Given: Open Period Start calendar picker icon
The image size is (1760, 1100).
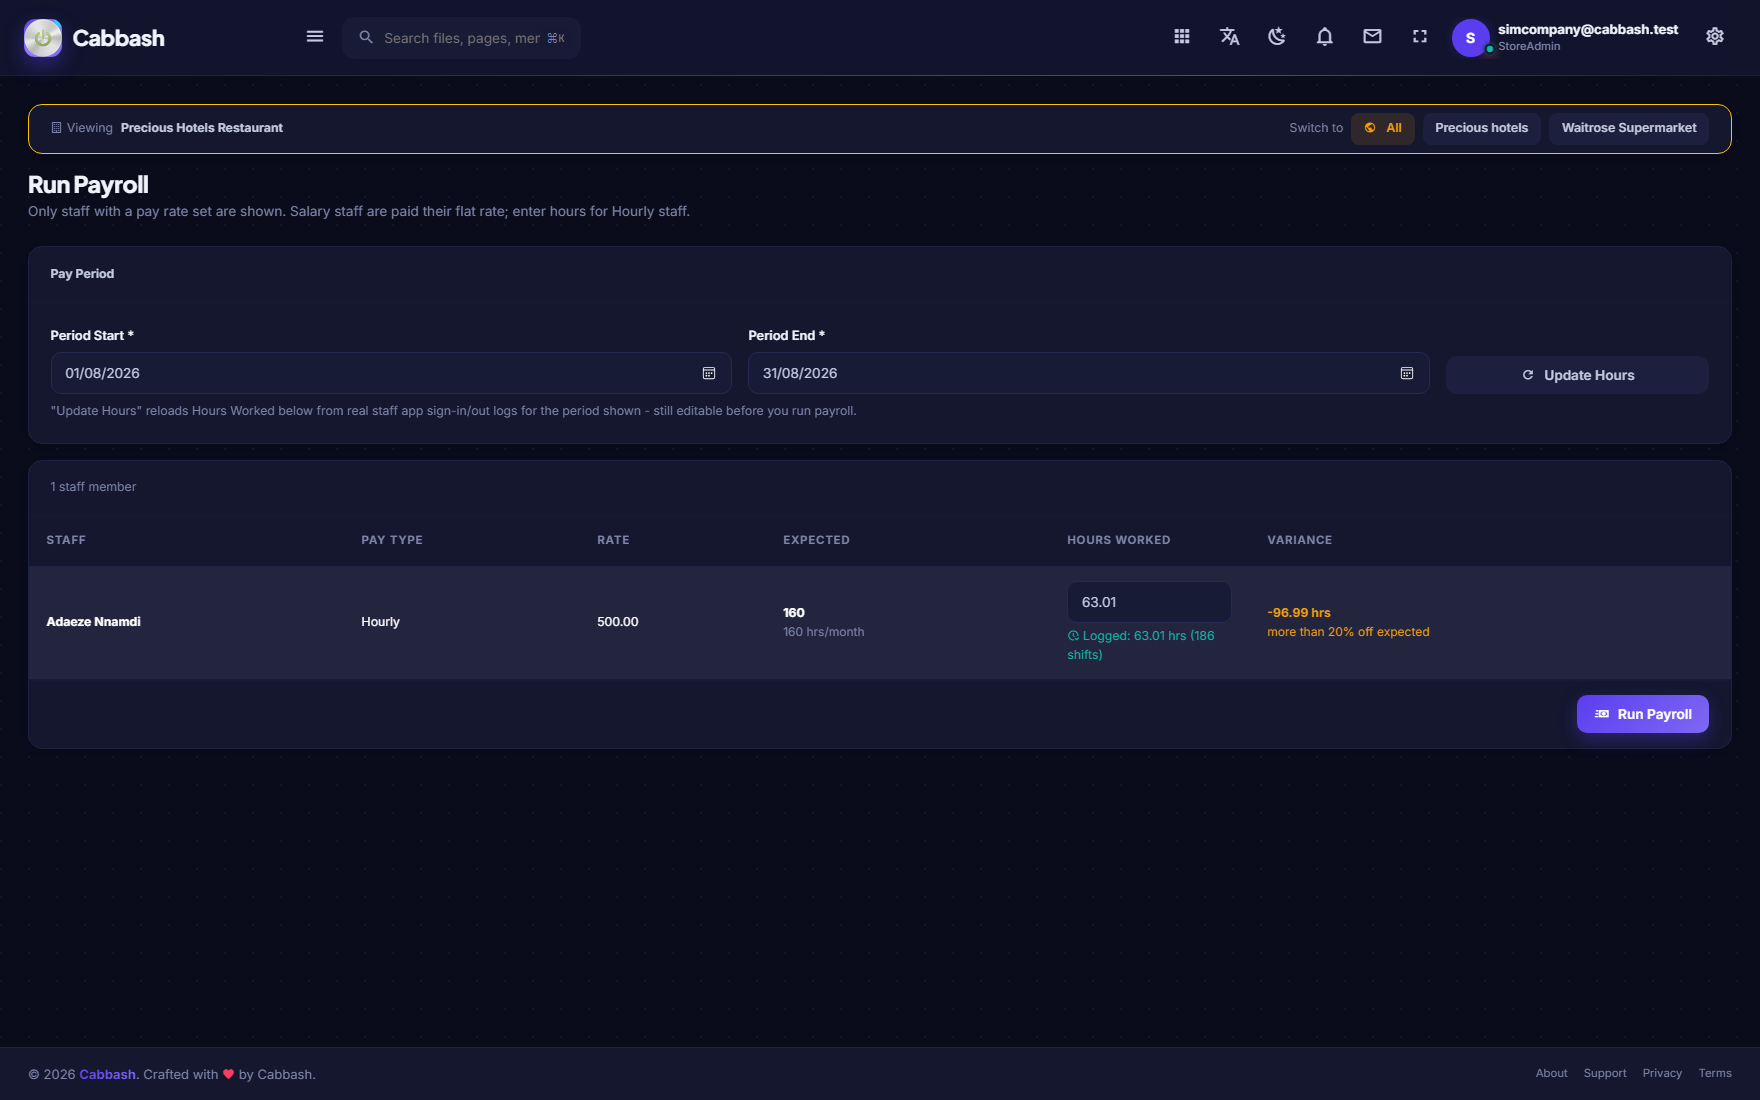Looking at the screenshot, I should tap(709, 373).
